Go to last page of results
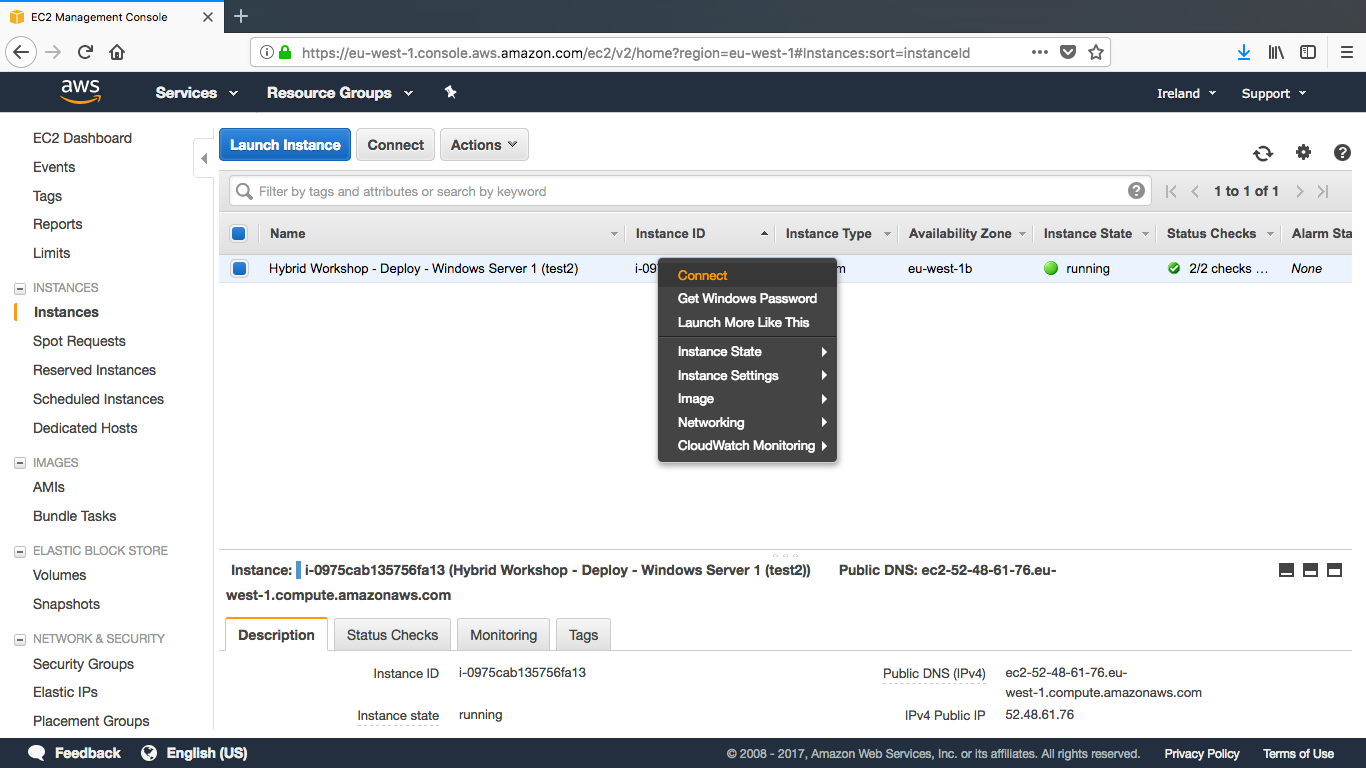 (1323, 191)
